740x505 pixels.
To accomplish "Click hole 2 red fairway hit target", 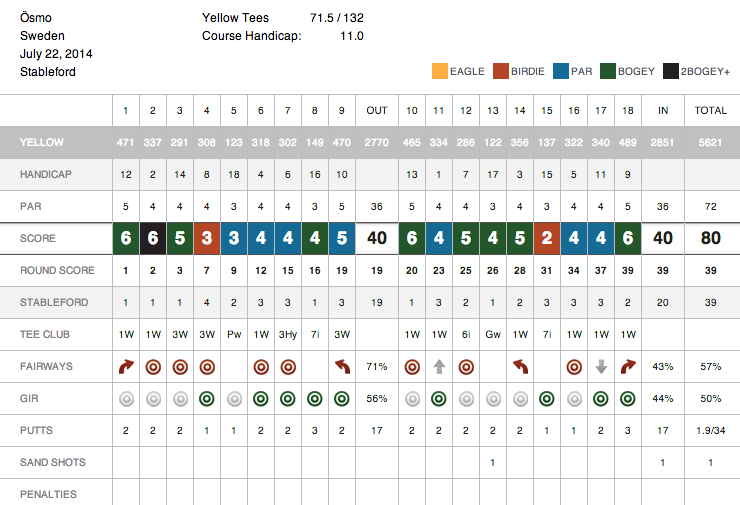I will [x=153, y=367].
